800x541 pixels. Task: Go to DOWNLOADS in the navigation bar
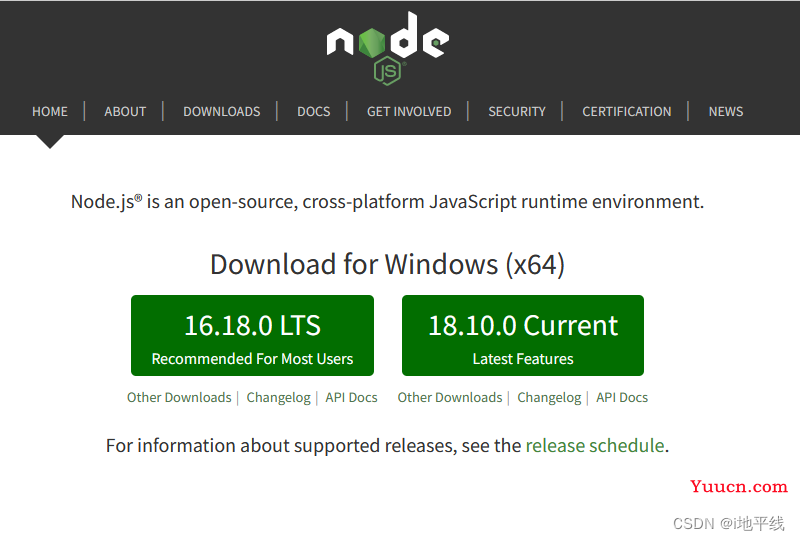(221, 111)
